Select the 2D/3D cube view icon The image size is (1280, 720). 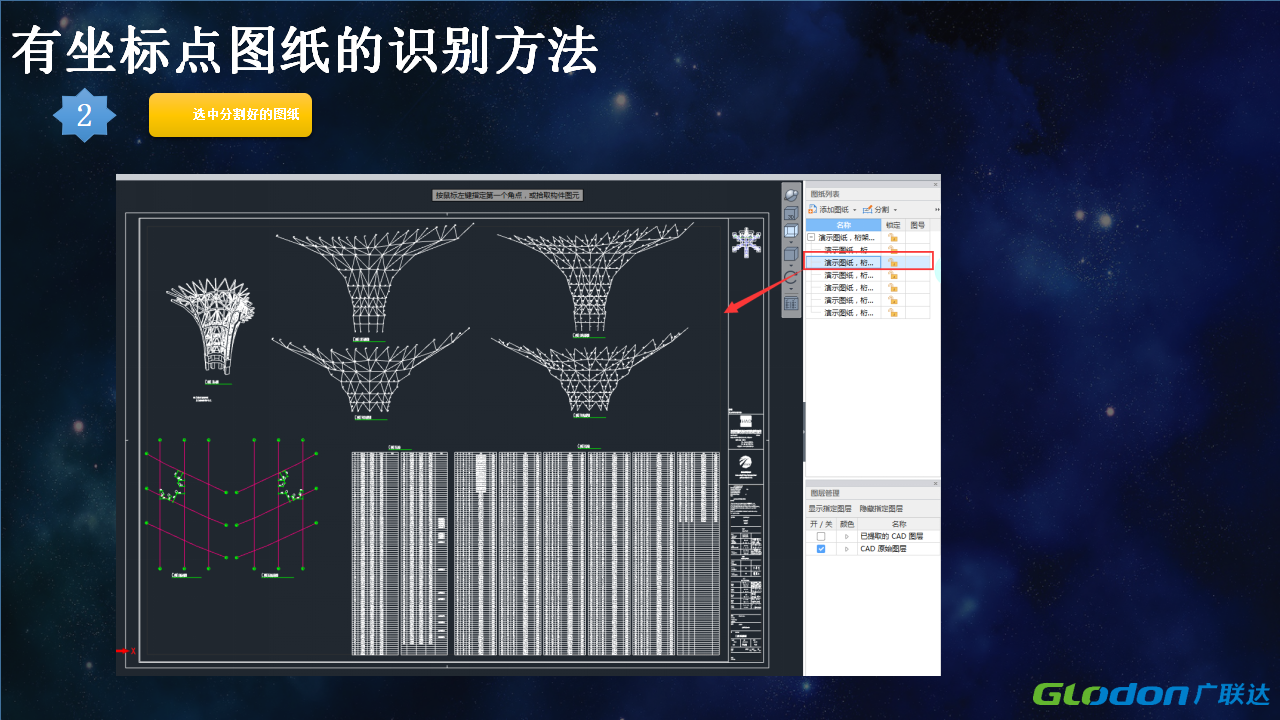pos(791,214)
